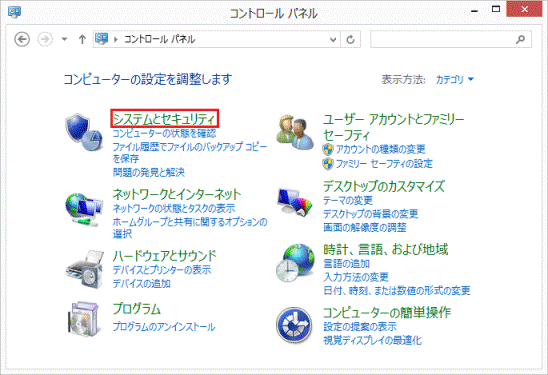Open アカウントの種類の変更 link
This screenshot has width=548, height=375.
click(x=381, y=150)
